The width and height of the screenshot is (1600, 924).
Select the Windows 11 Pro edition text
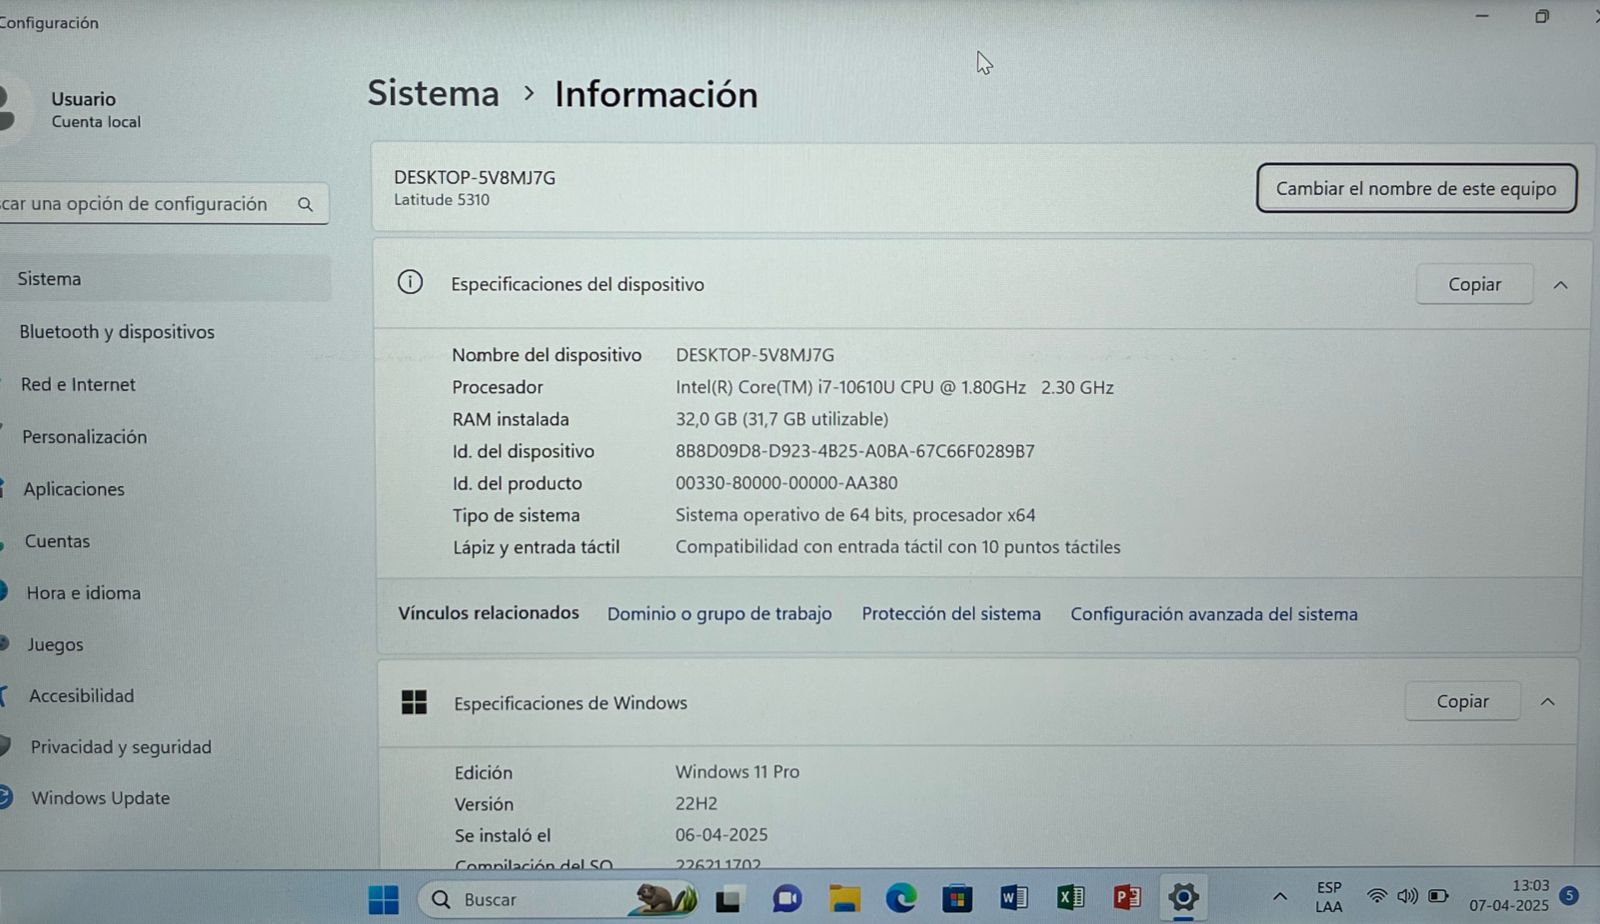pos(737,771)
